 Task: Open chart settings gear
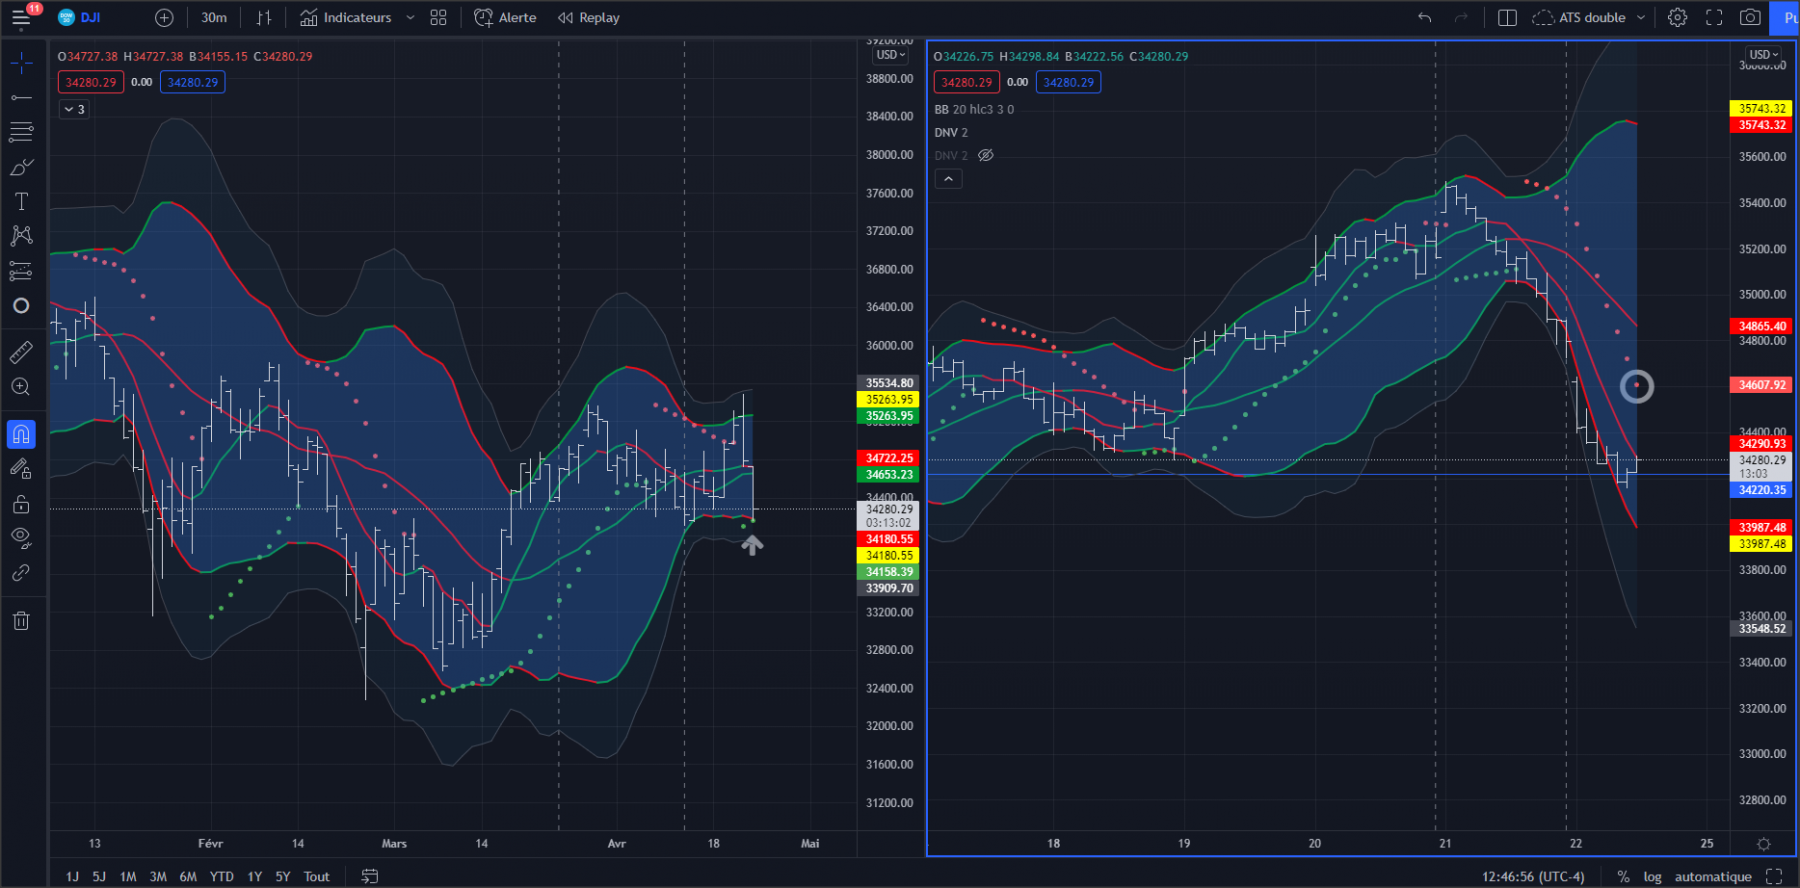[1678, 18]
